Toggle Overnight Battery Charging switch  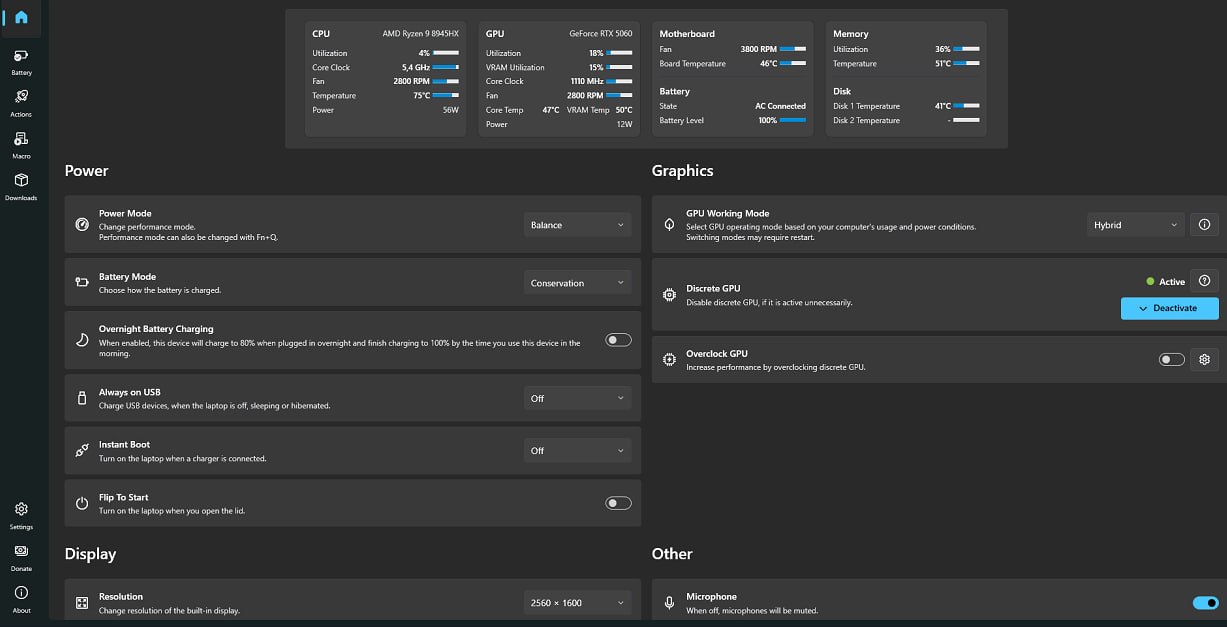coord(619,340)
